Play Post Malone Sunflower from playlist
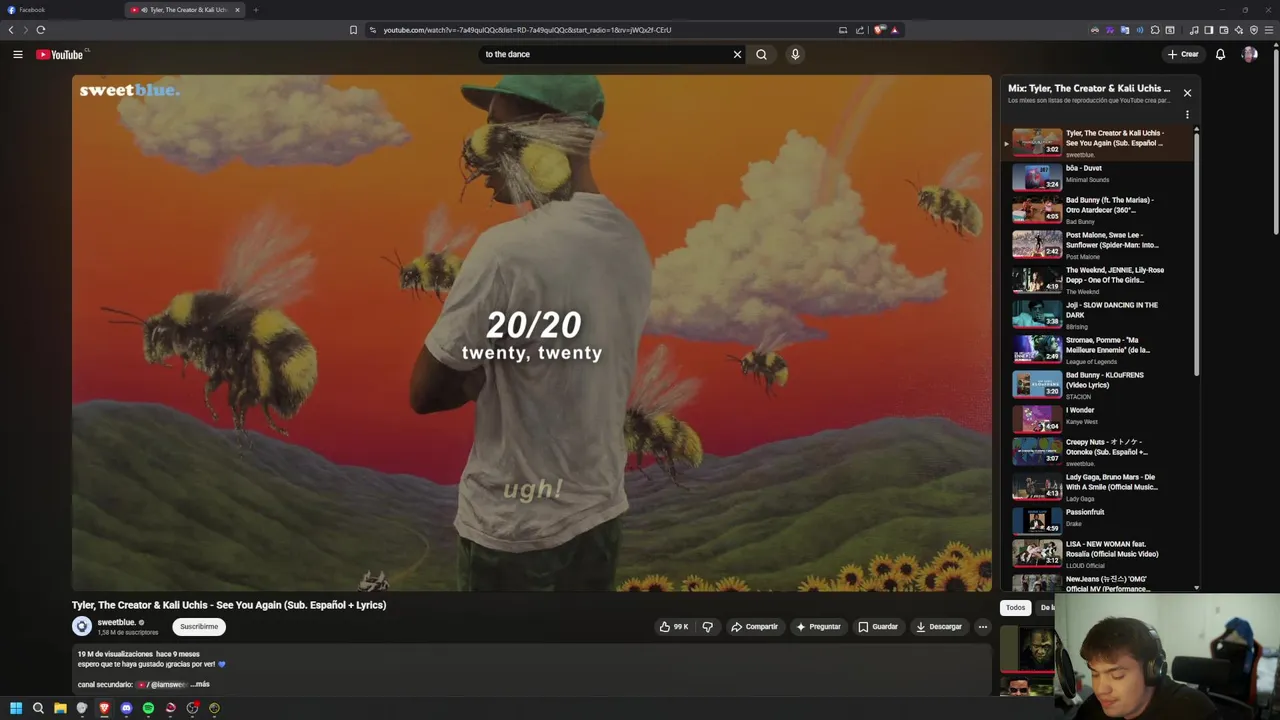This screenshot has width=1280, height=720. 1100,245
